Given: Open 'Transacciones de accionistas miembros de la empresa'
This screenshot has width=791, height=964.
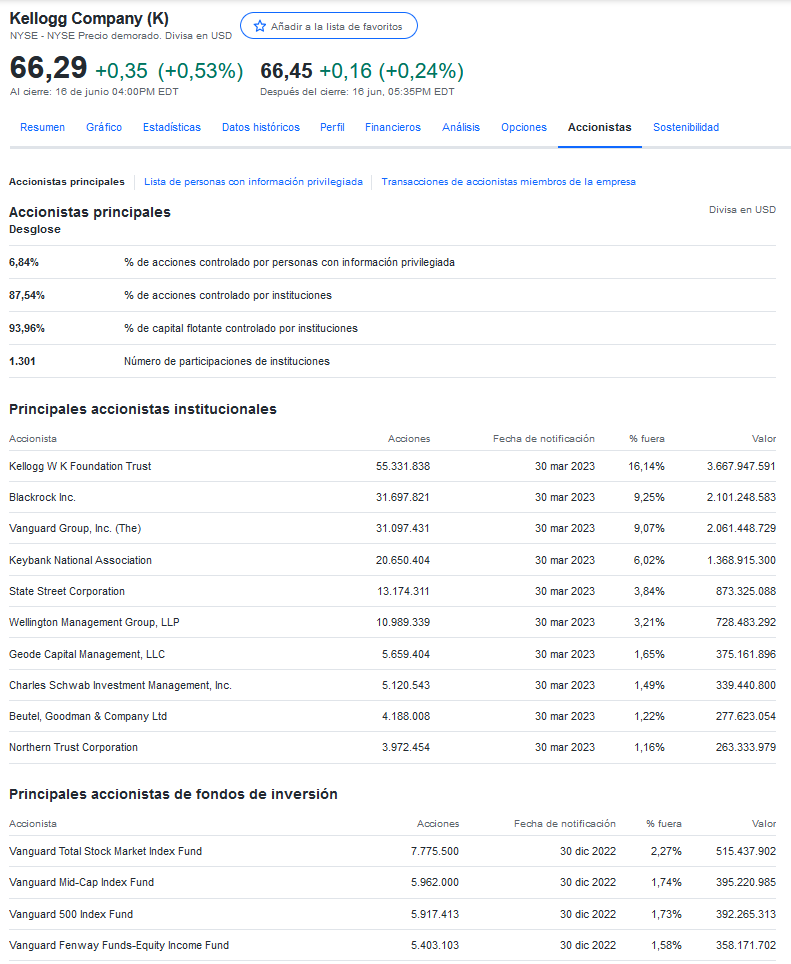Looking at the screenshot, I should [508, 182].
